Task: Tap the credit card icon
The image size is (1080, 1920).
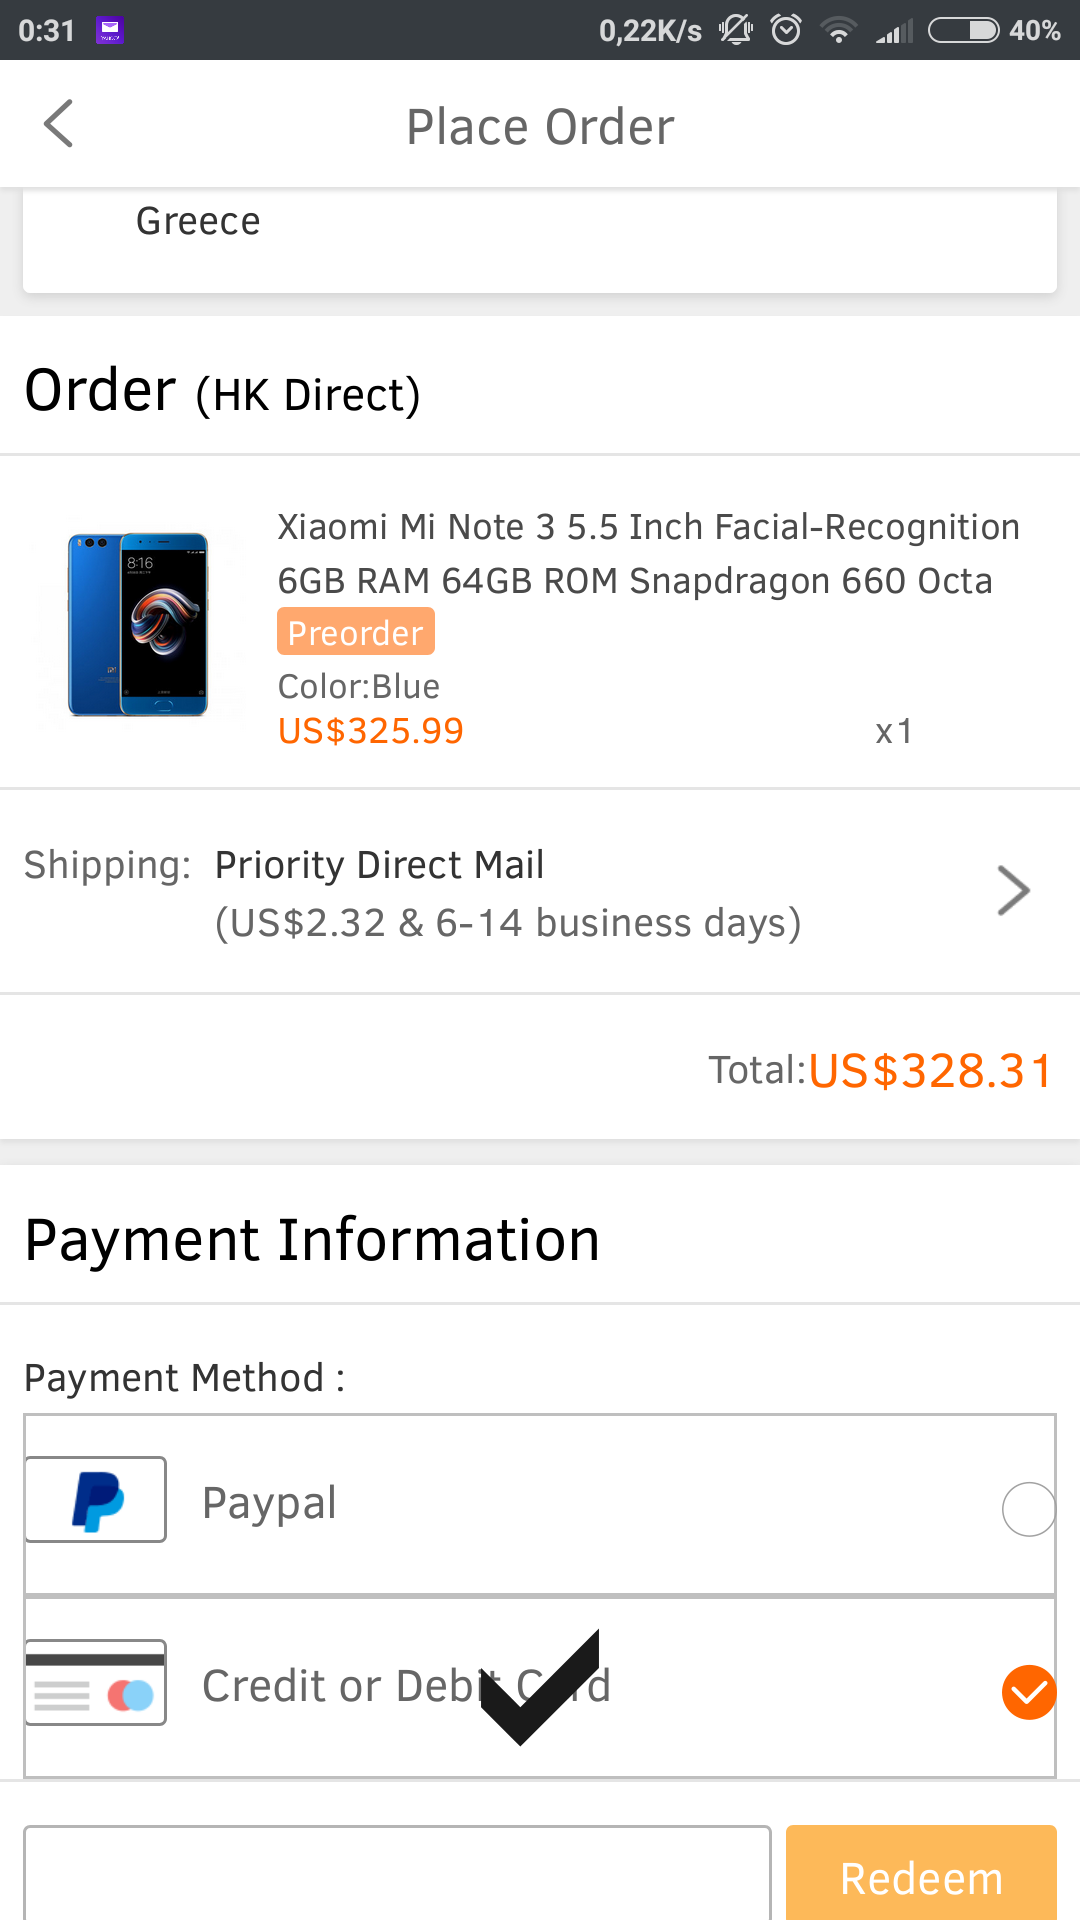Action: click(96, 1683)
